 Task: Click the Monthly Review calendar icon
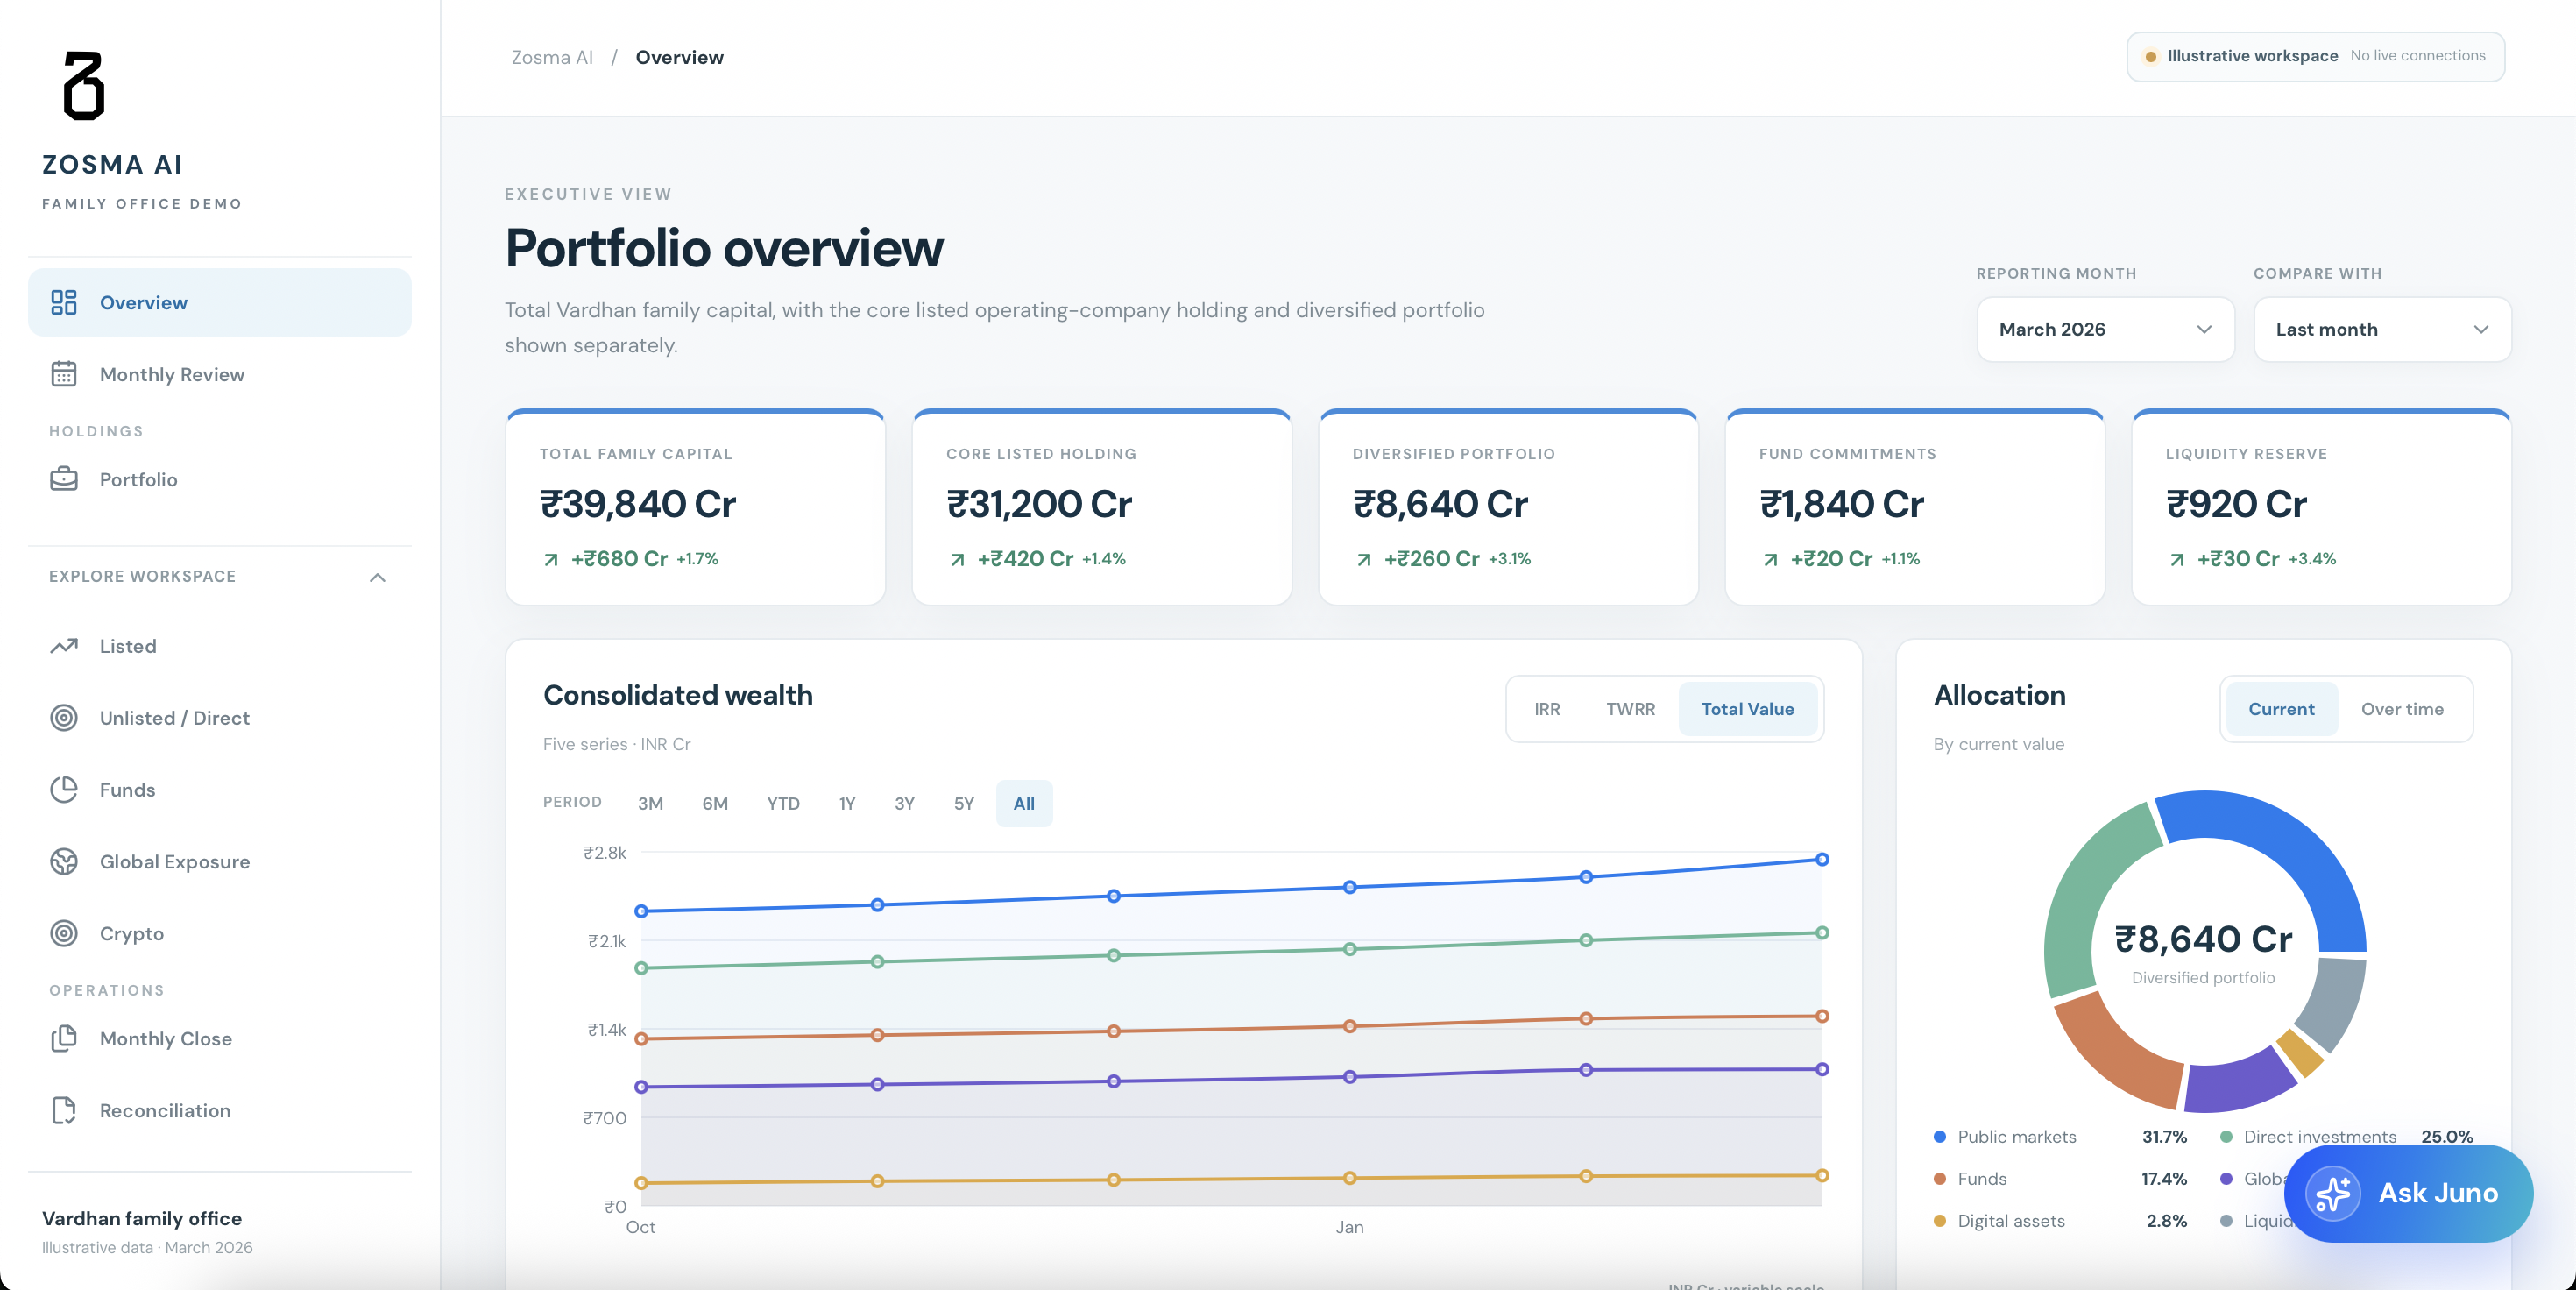click(64, 374)
